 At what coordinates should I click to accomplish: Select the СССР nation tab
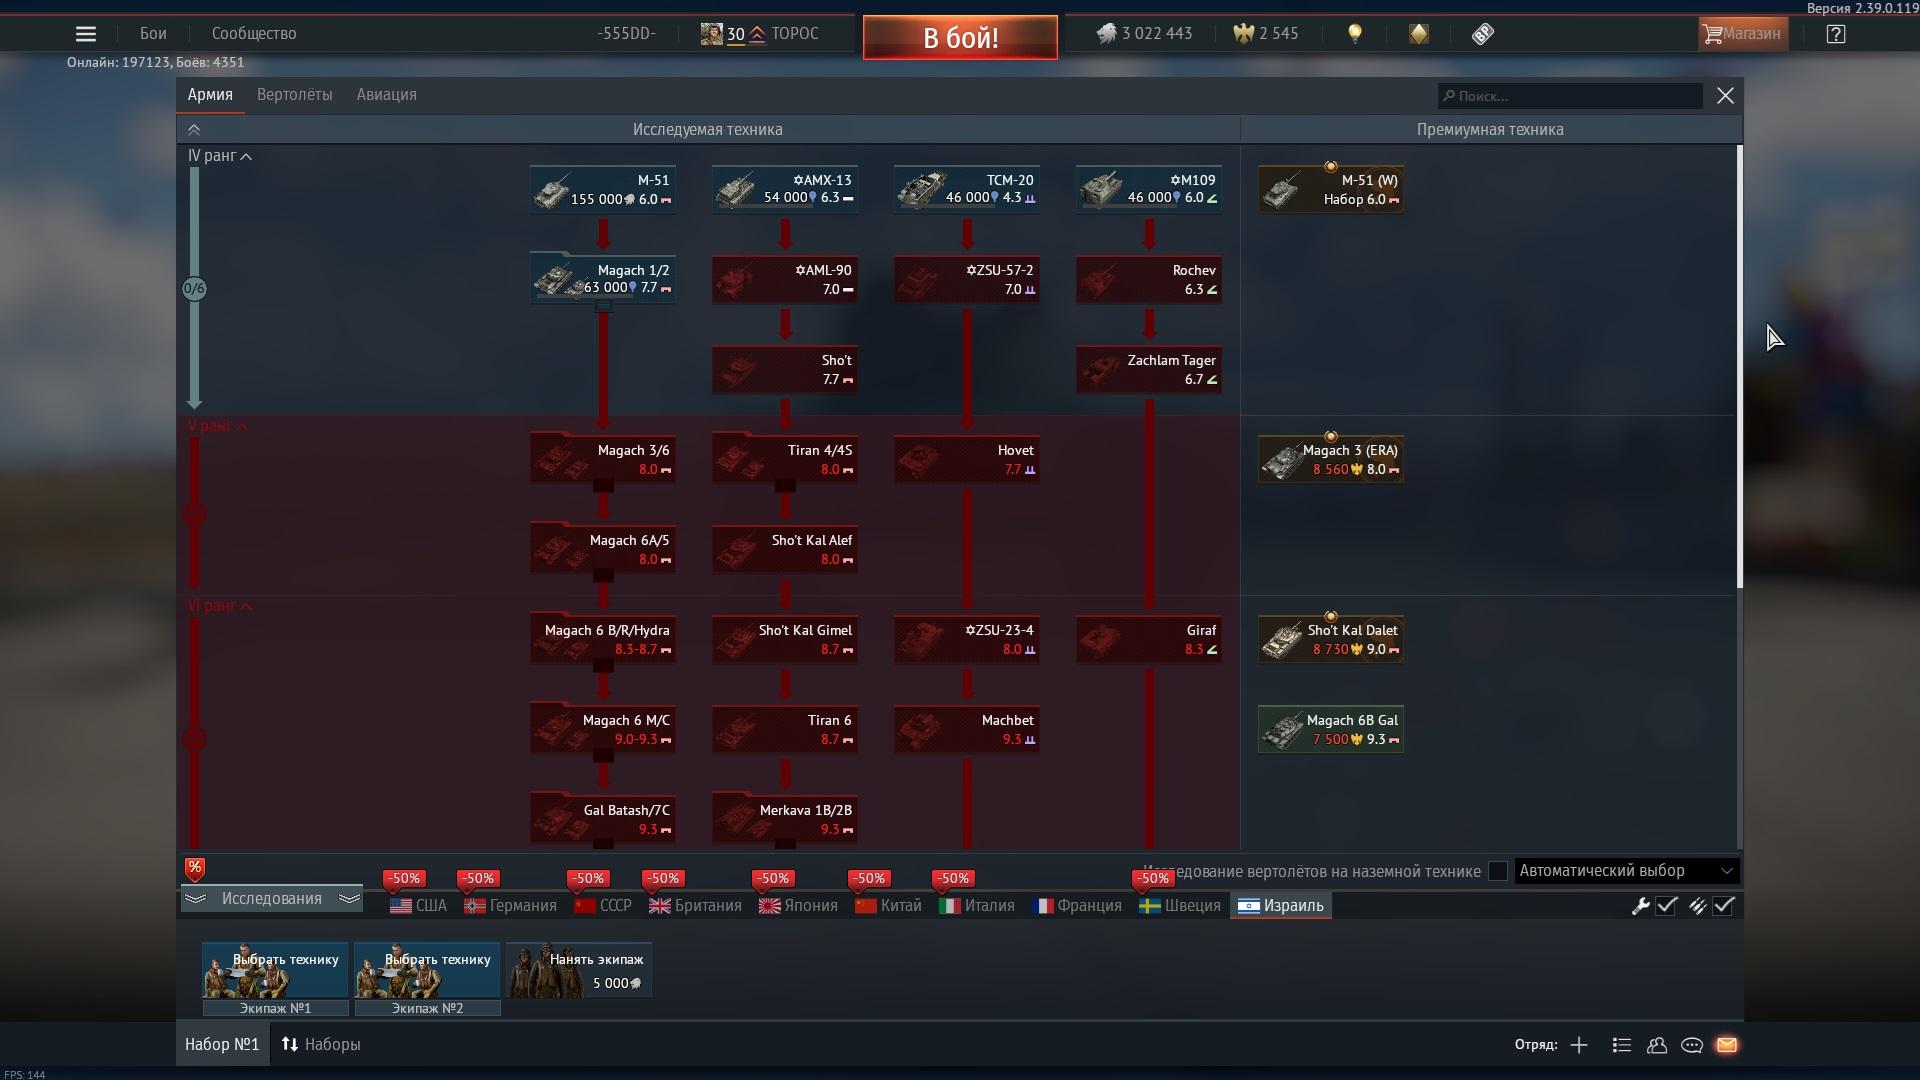point(603,906)
